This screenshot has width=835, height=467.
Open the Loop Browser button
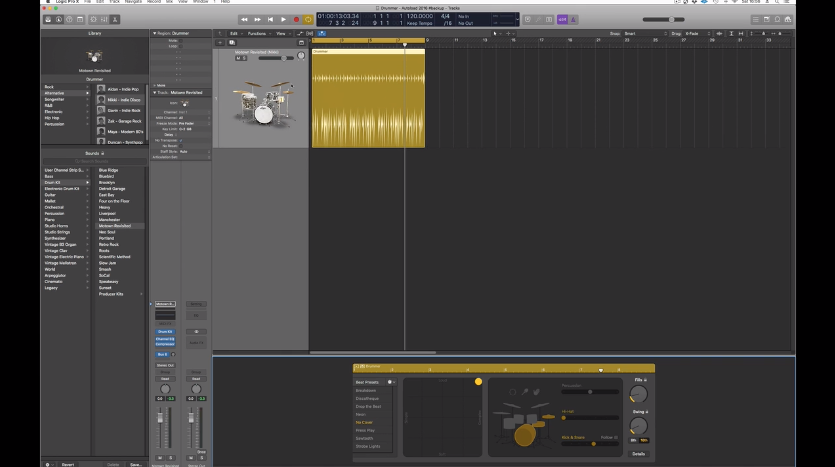tap(777, 20)
